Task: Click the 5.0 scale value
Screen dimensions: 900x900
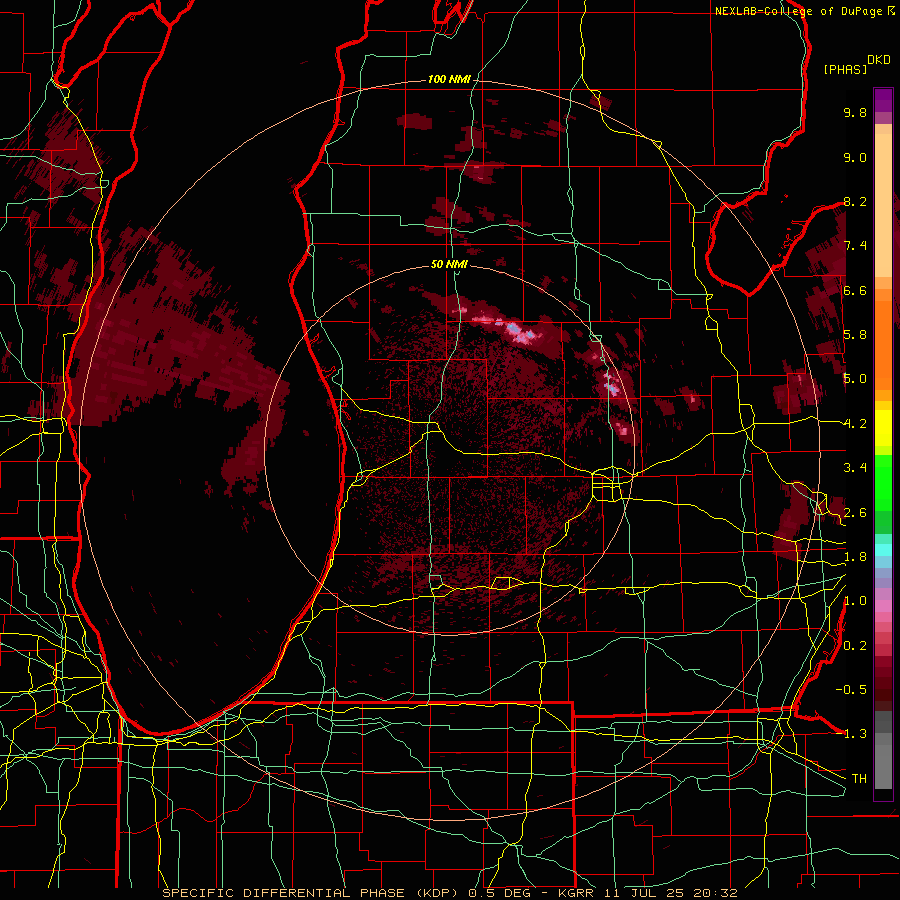Action: click(x=855, y=379)
